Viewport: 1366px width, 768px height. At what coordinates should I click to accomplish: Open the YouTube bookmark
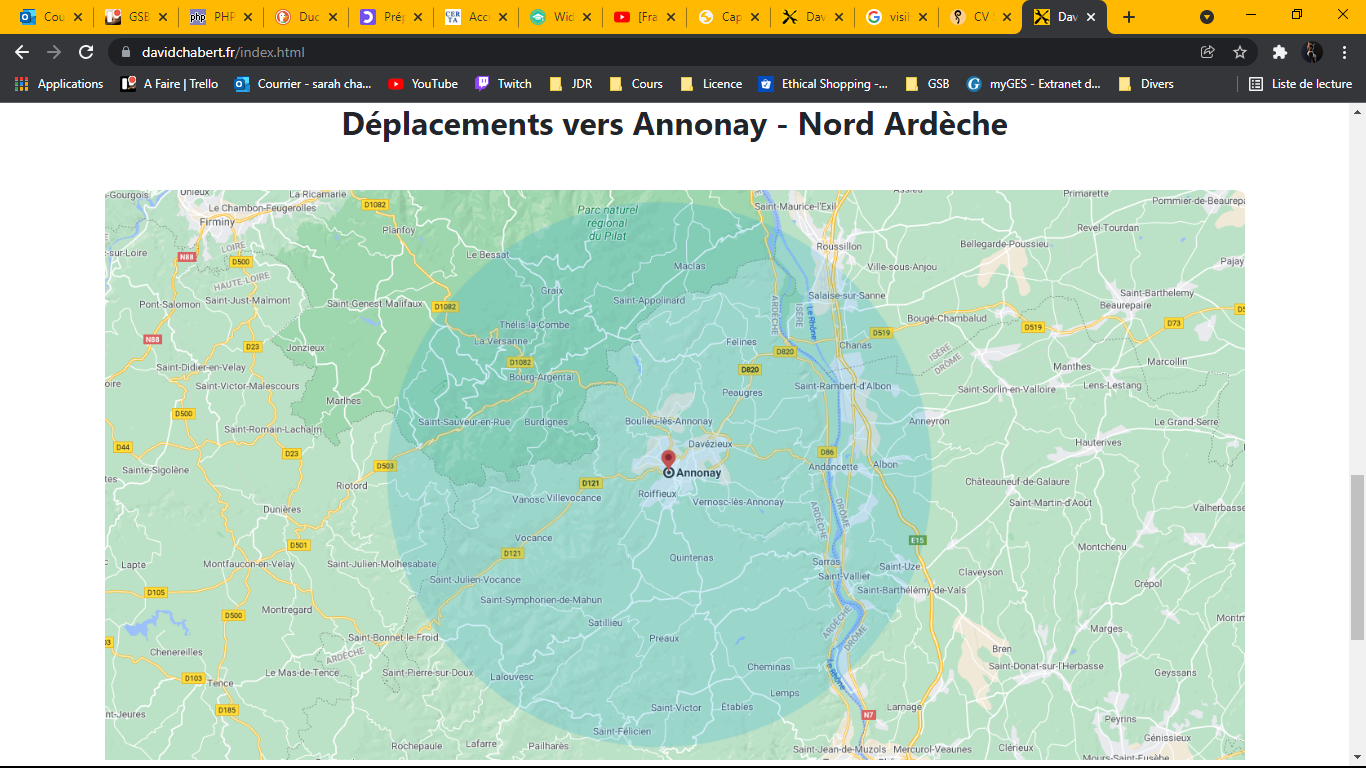tap(423, 84)
